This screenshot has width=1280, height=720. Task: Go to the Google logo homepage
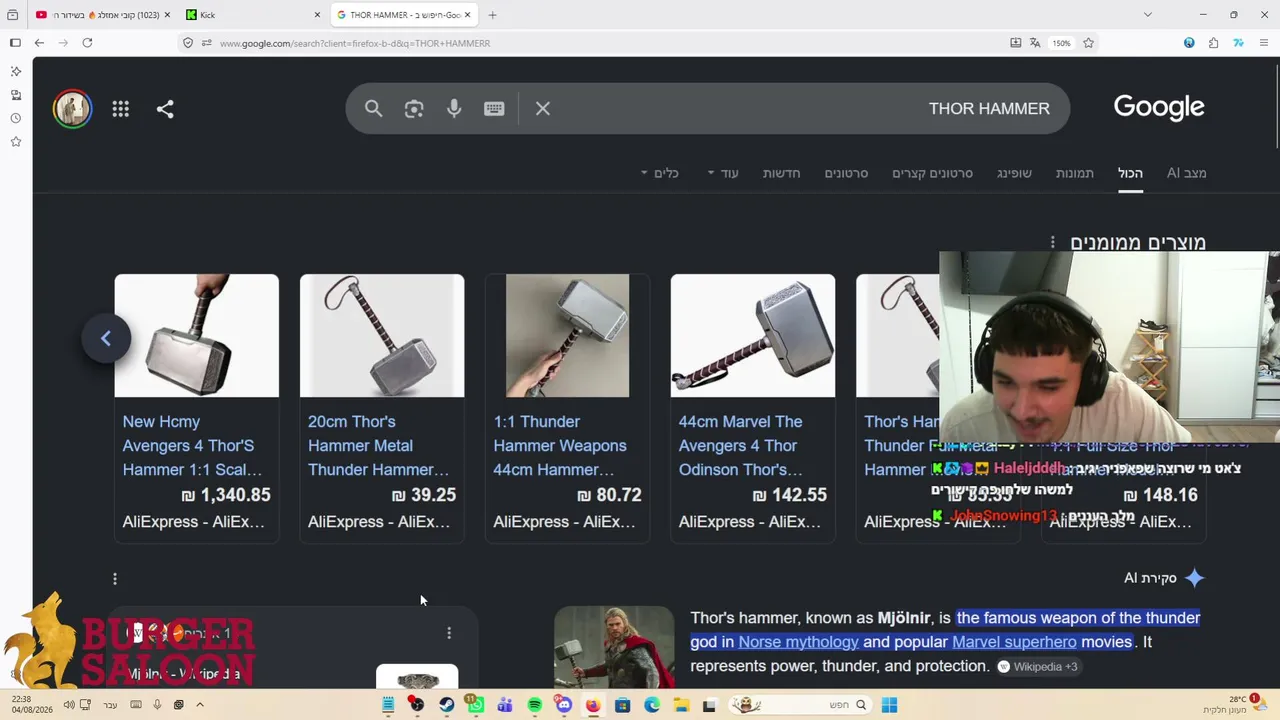(1159, 108)
